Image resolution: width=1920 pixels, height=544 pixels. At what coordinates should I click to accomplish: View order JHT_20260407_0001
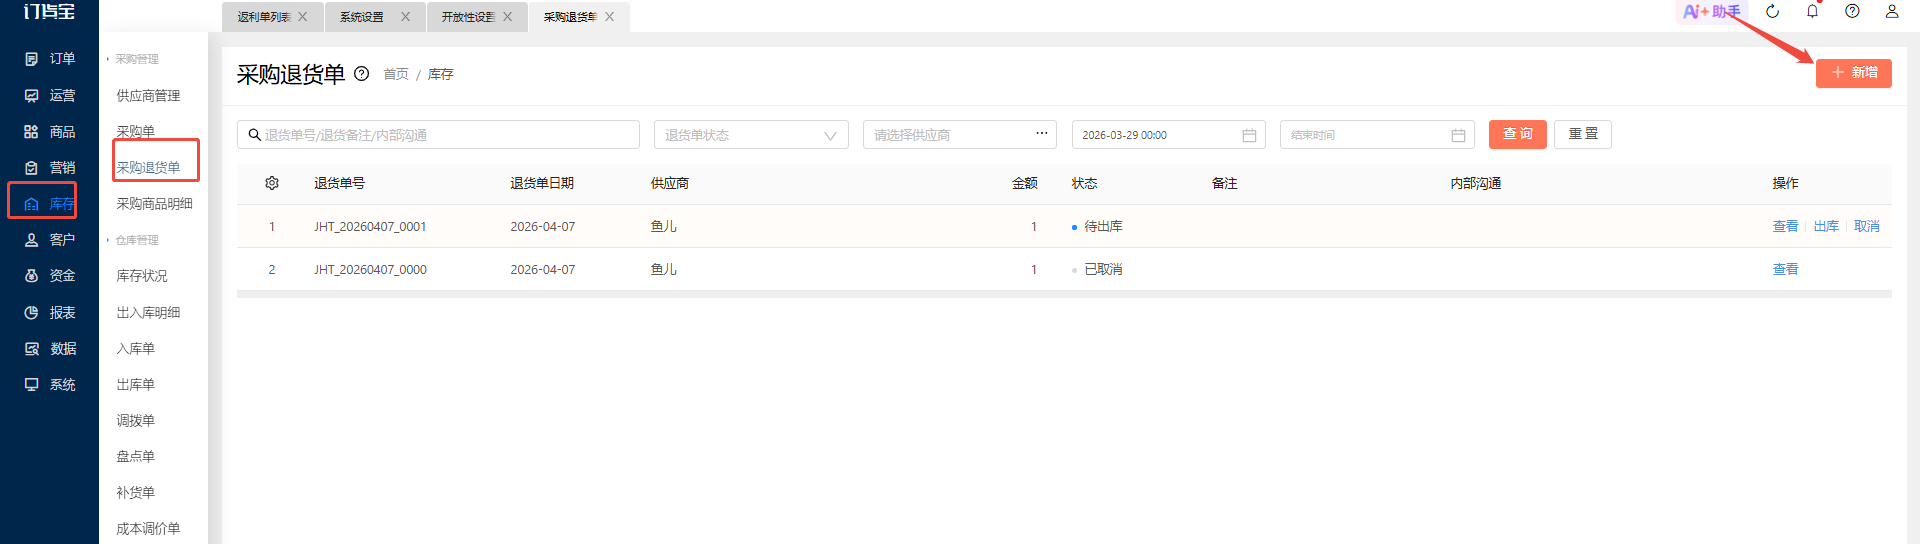click(x=1785, y=227)
